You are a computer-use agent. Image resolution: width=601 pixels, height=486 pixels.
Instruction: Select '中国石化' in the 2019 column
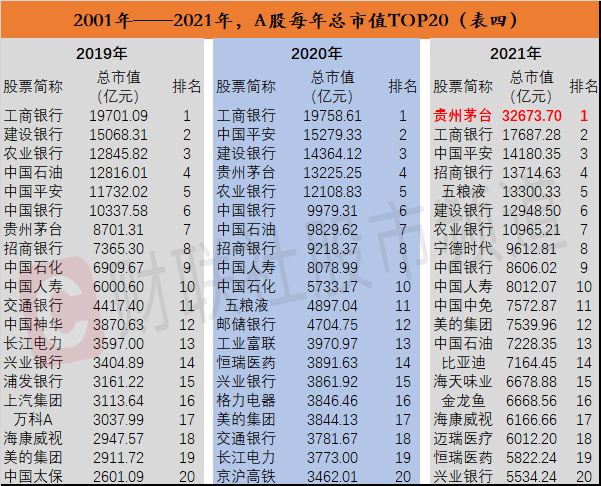click(33, 268)
